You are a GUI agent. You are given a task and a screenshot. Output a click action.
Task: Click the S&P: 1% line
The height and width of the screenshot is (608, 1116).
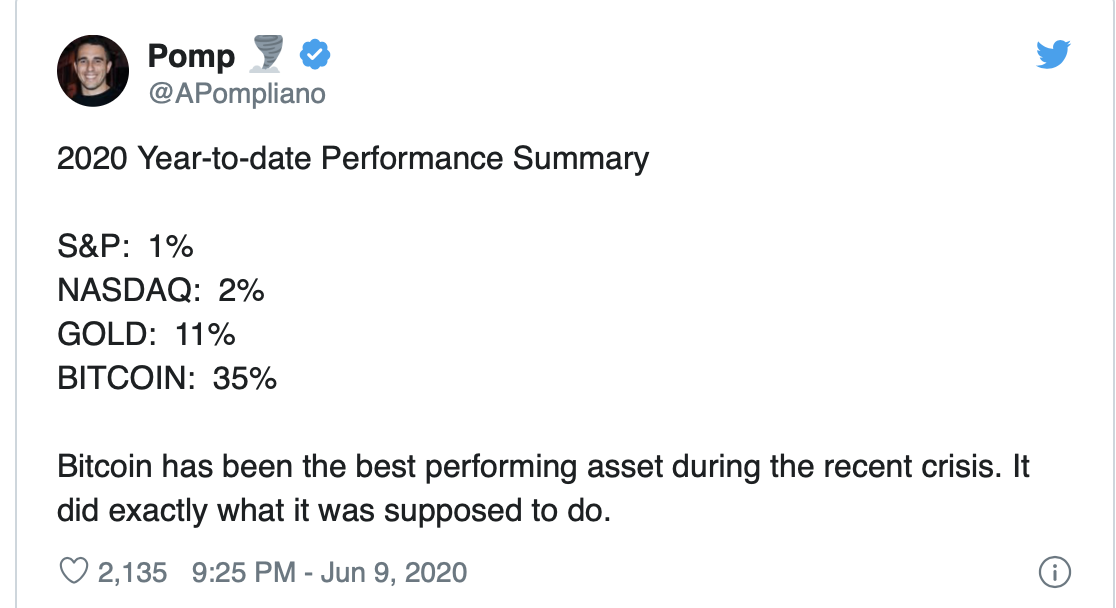(x=125, y=246)
